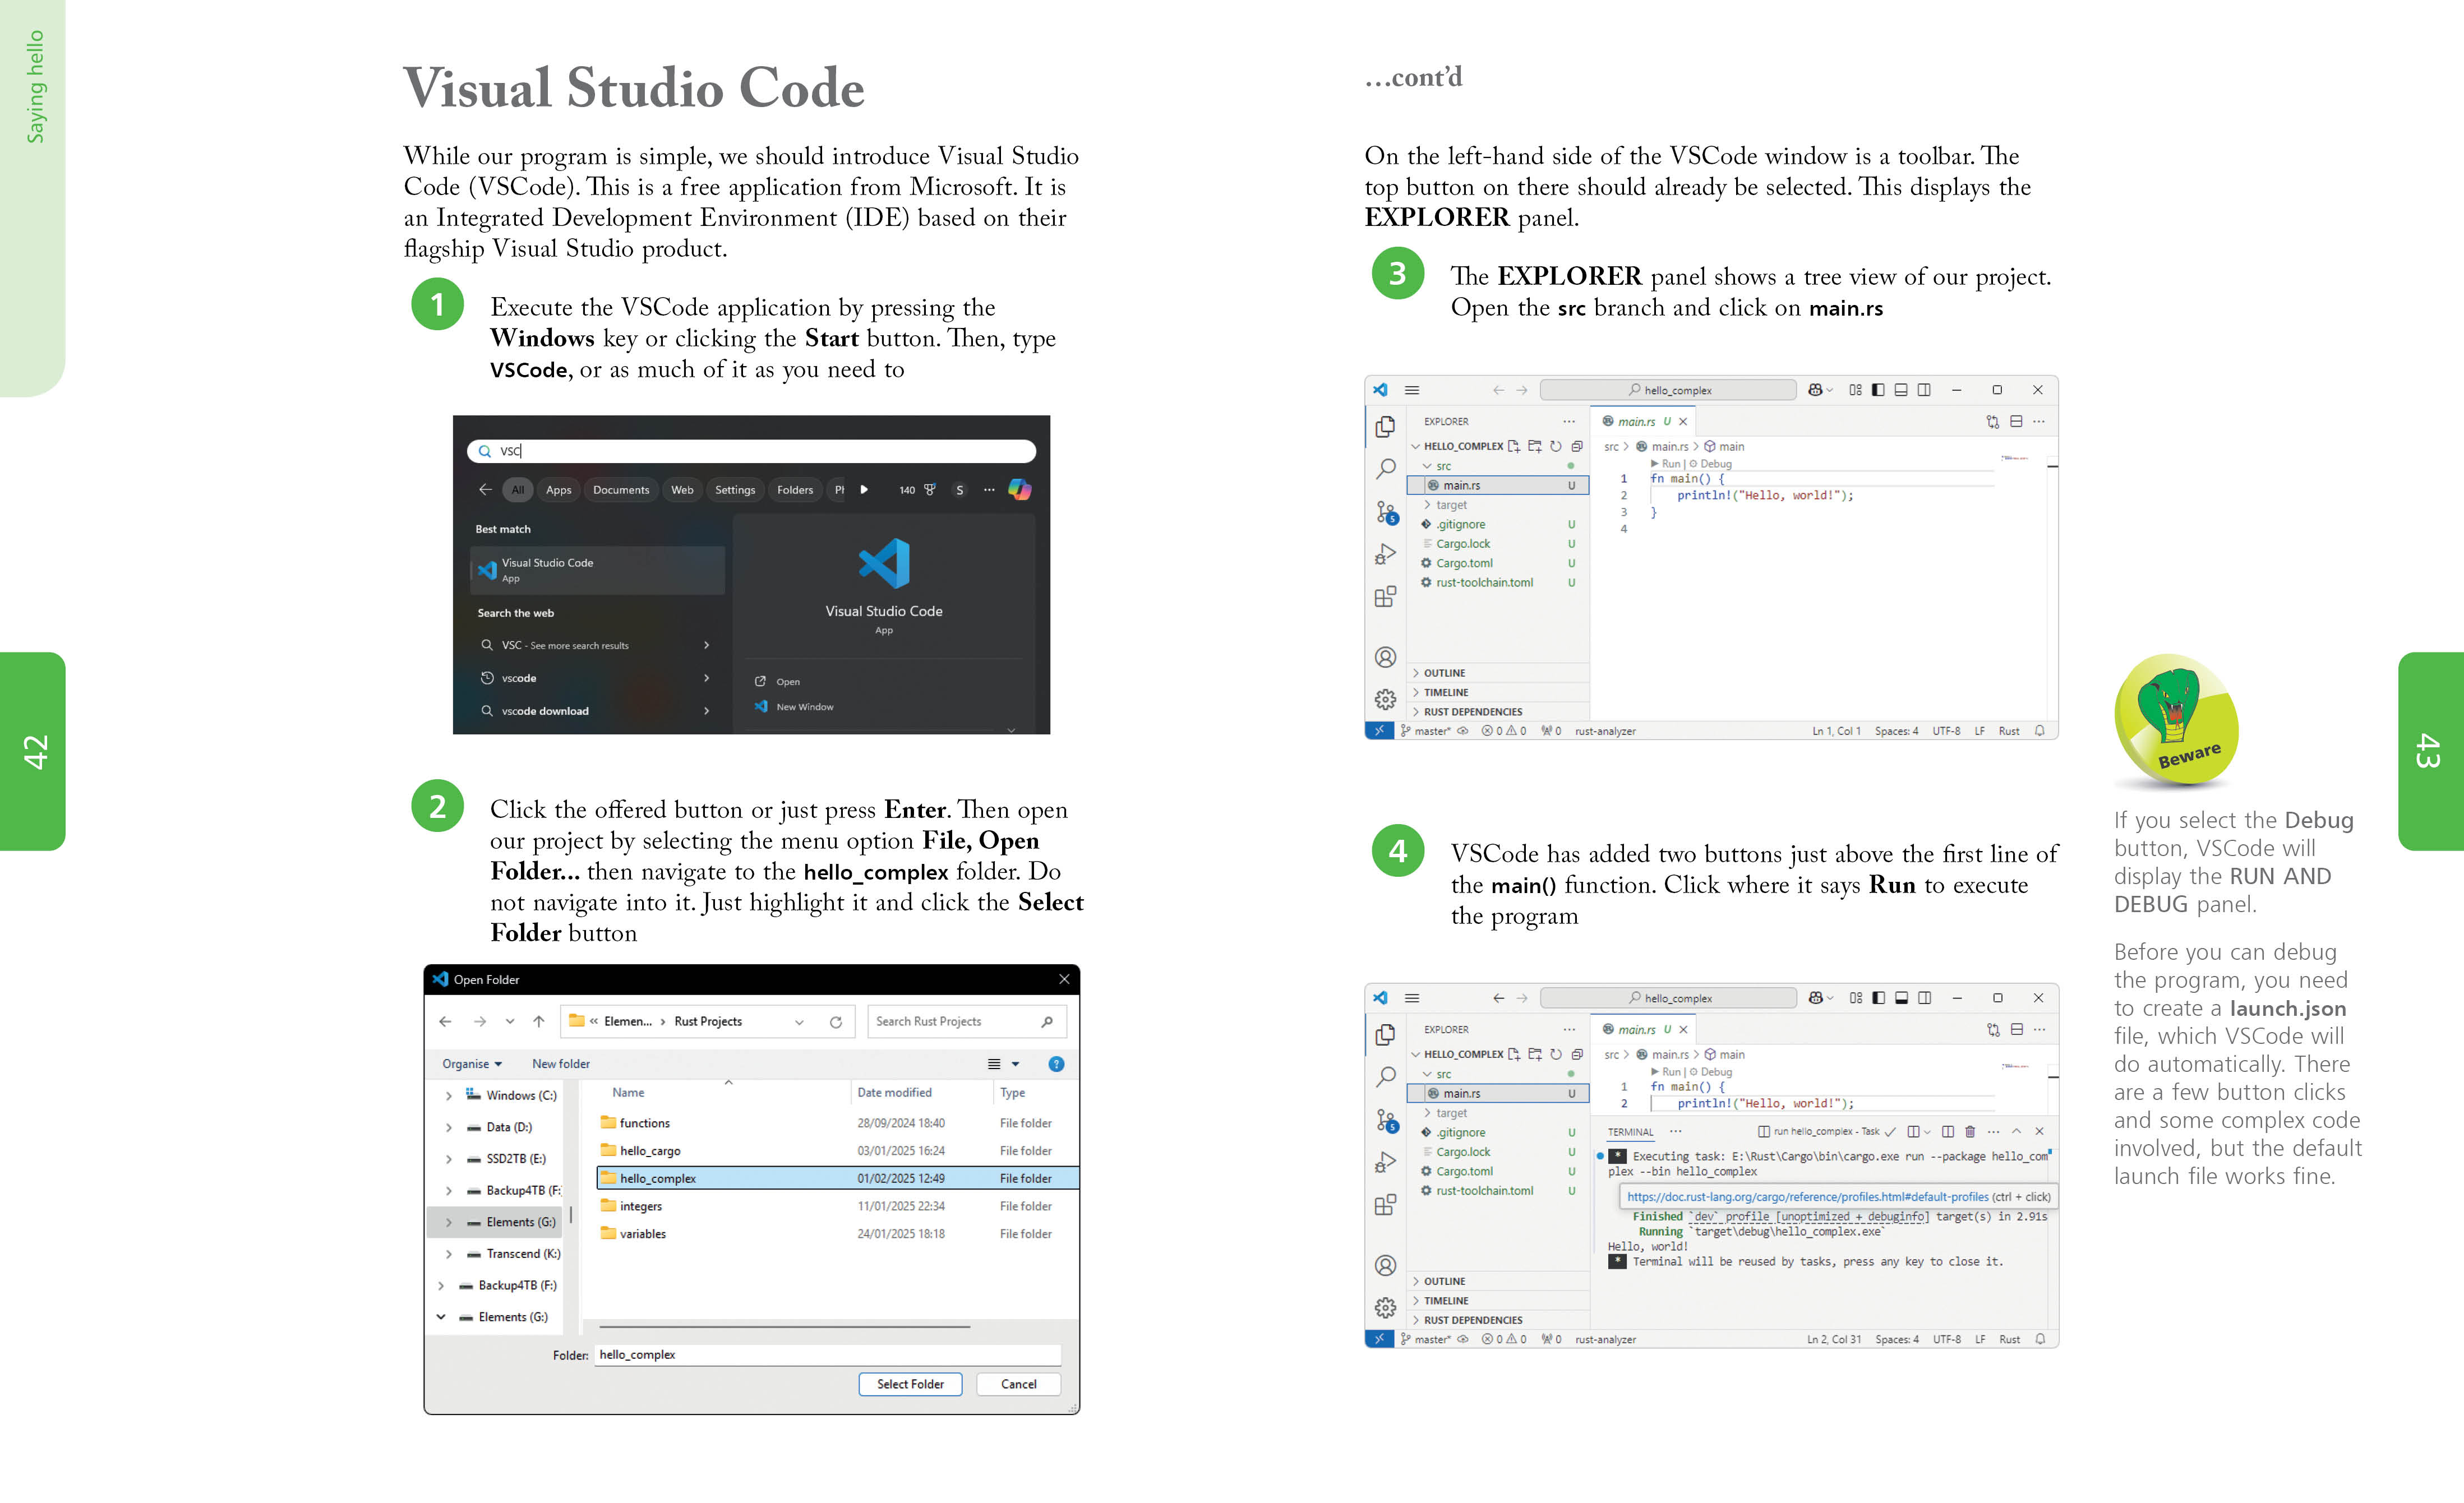Expand target folder in upper VSCode explorer

1427,505
